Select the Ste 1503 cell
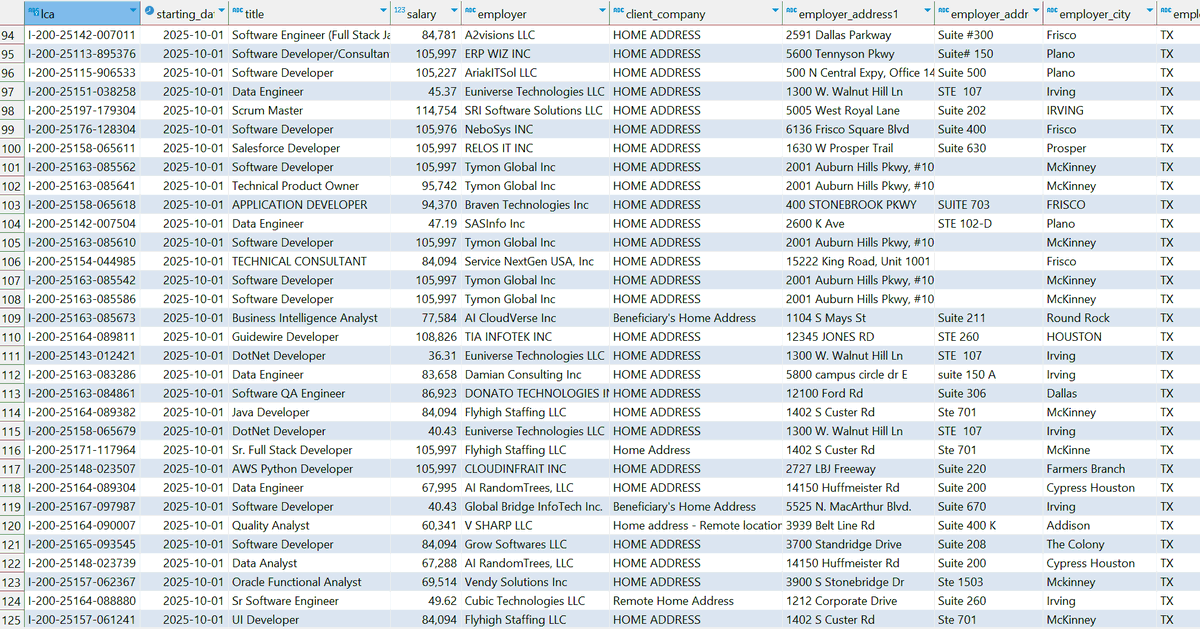 click(989, 582)
